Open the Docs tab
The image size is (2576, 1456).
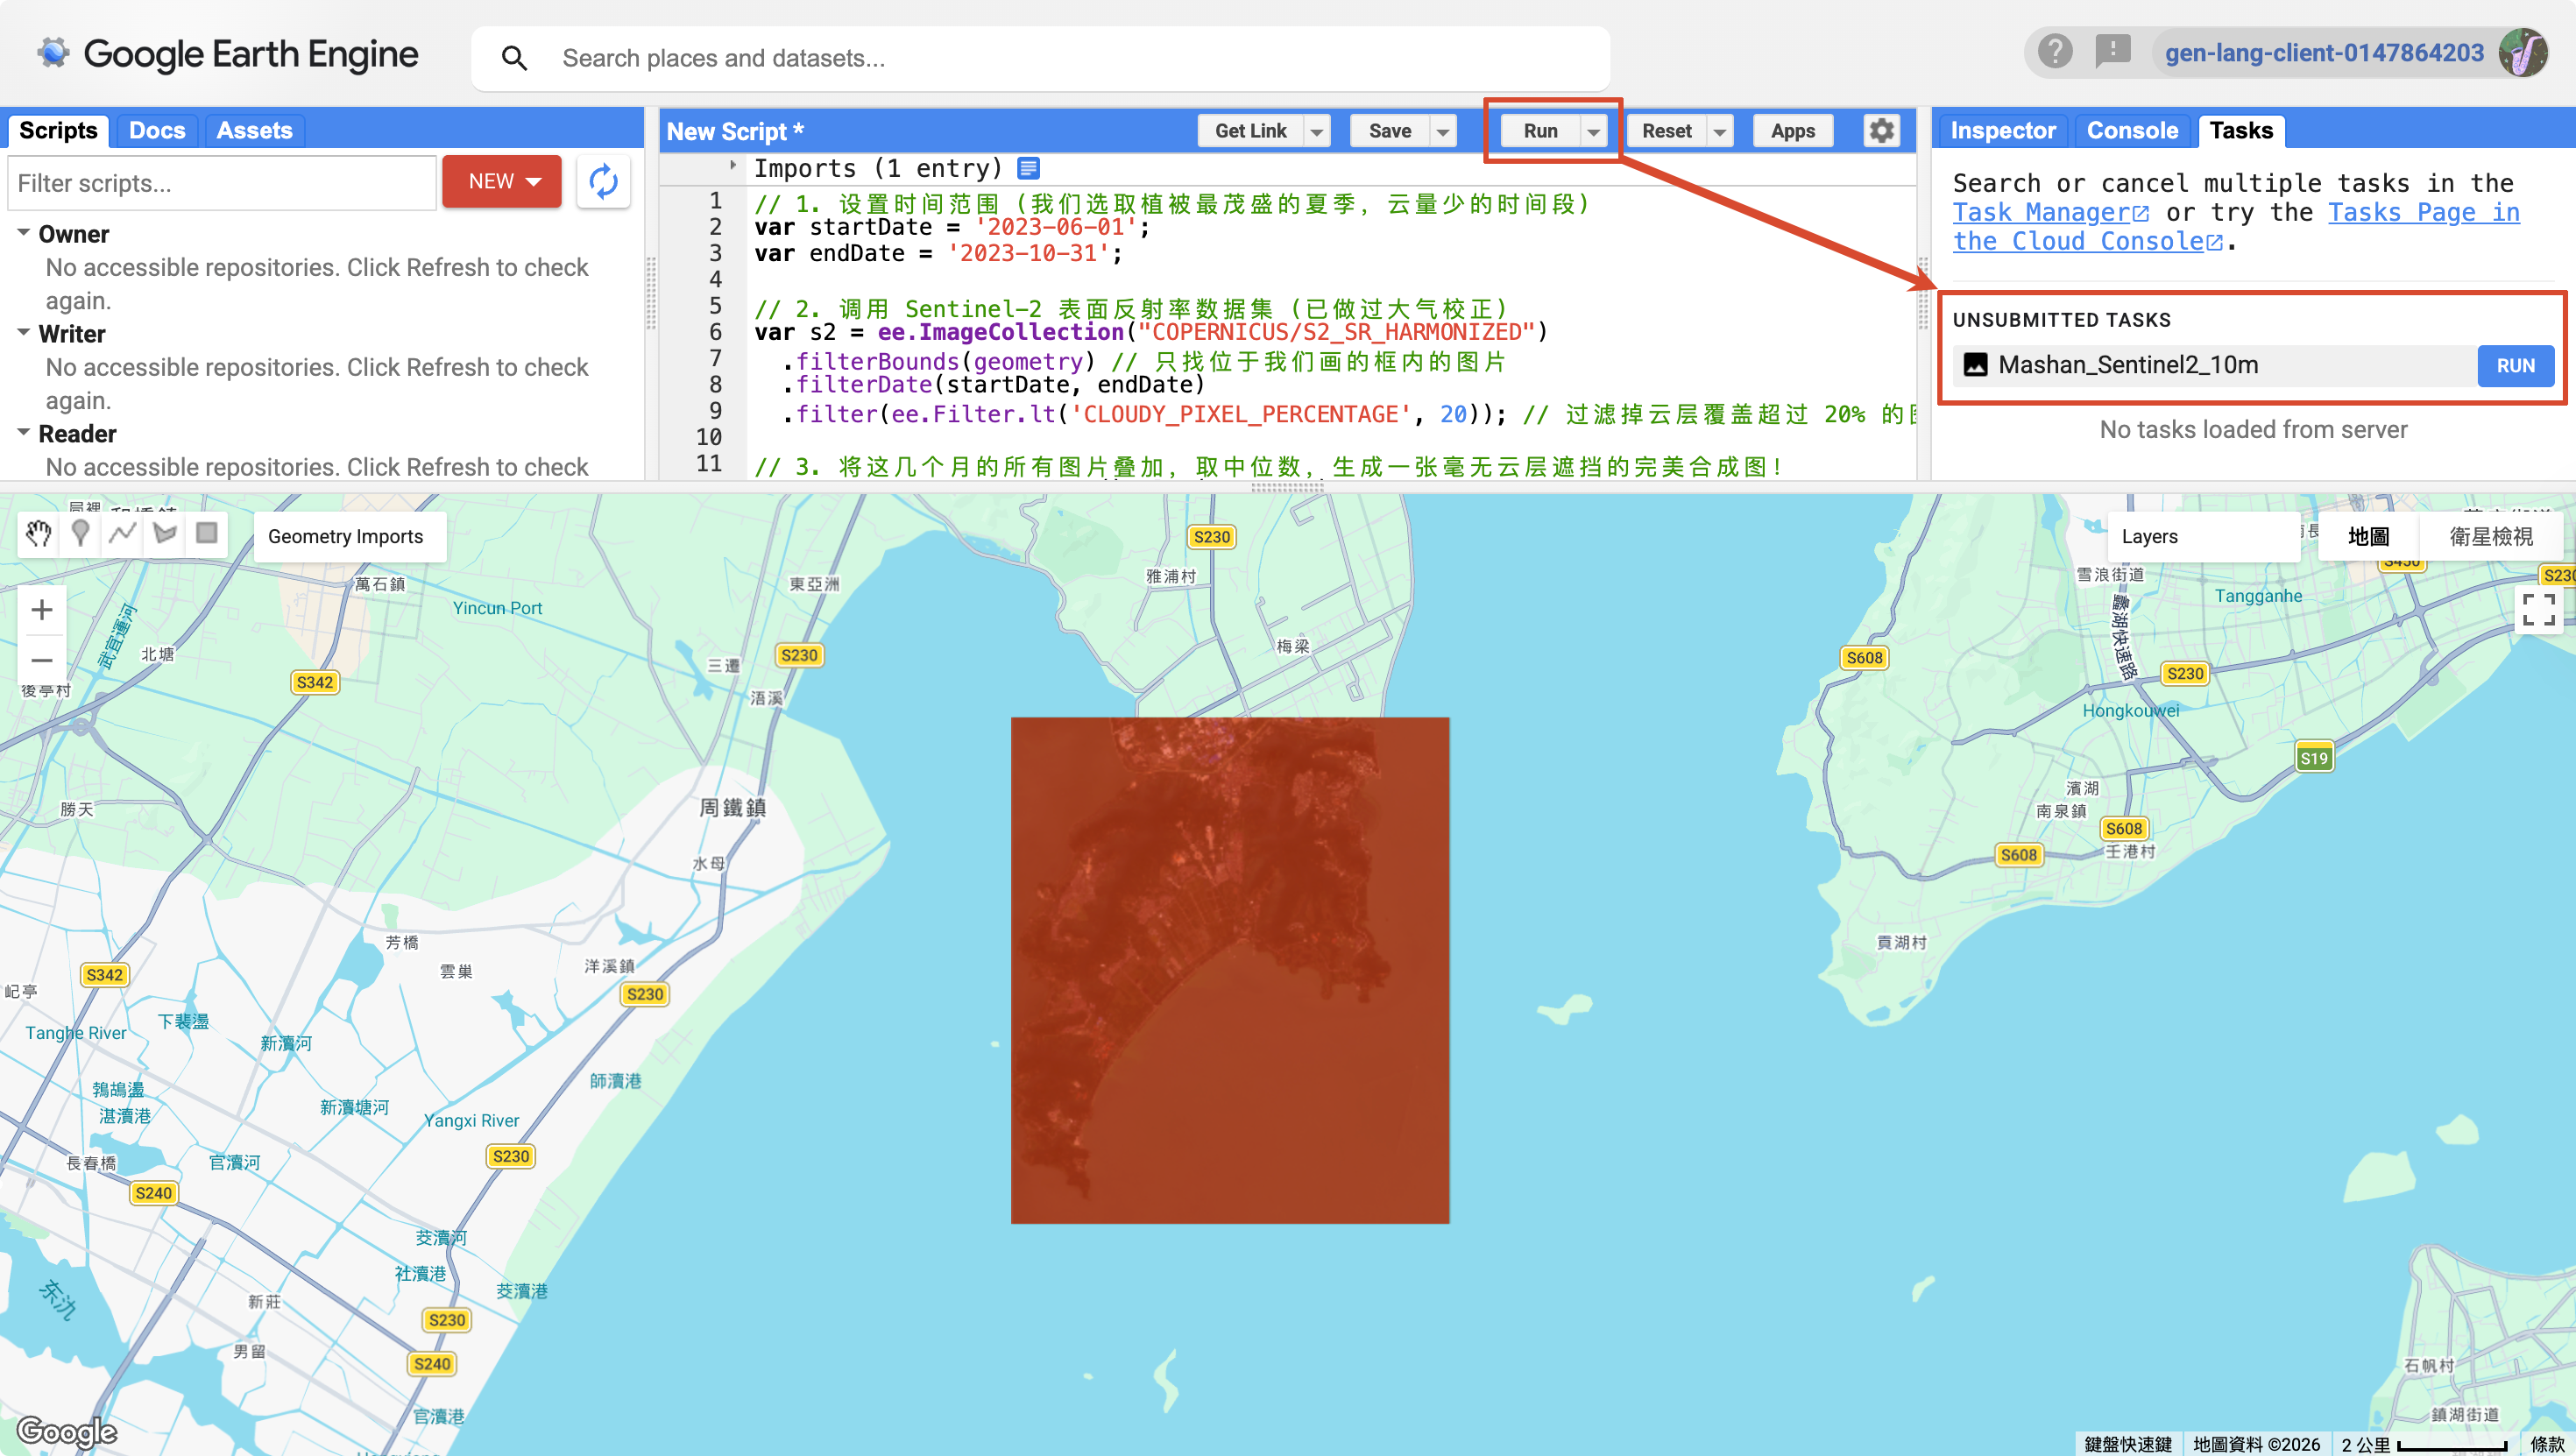click(x=157, y=131)
